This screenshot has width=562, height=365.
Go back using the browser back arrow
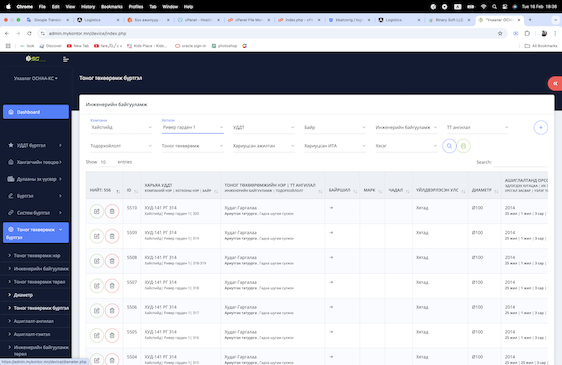pyautogui.click(x=7, y=33)
